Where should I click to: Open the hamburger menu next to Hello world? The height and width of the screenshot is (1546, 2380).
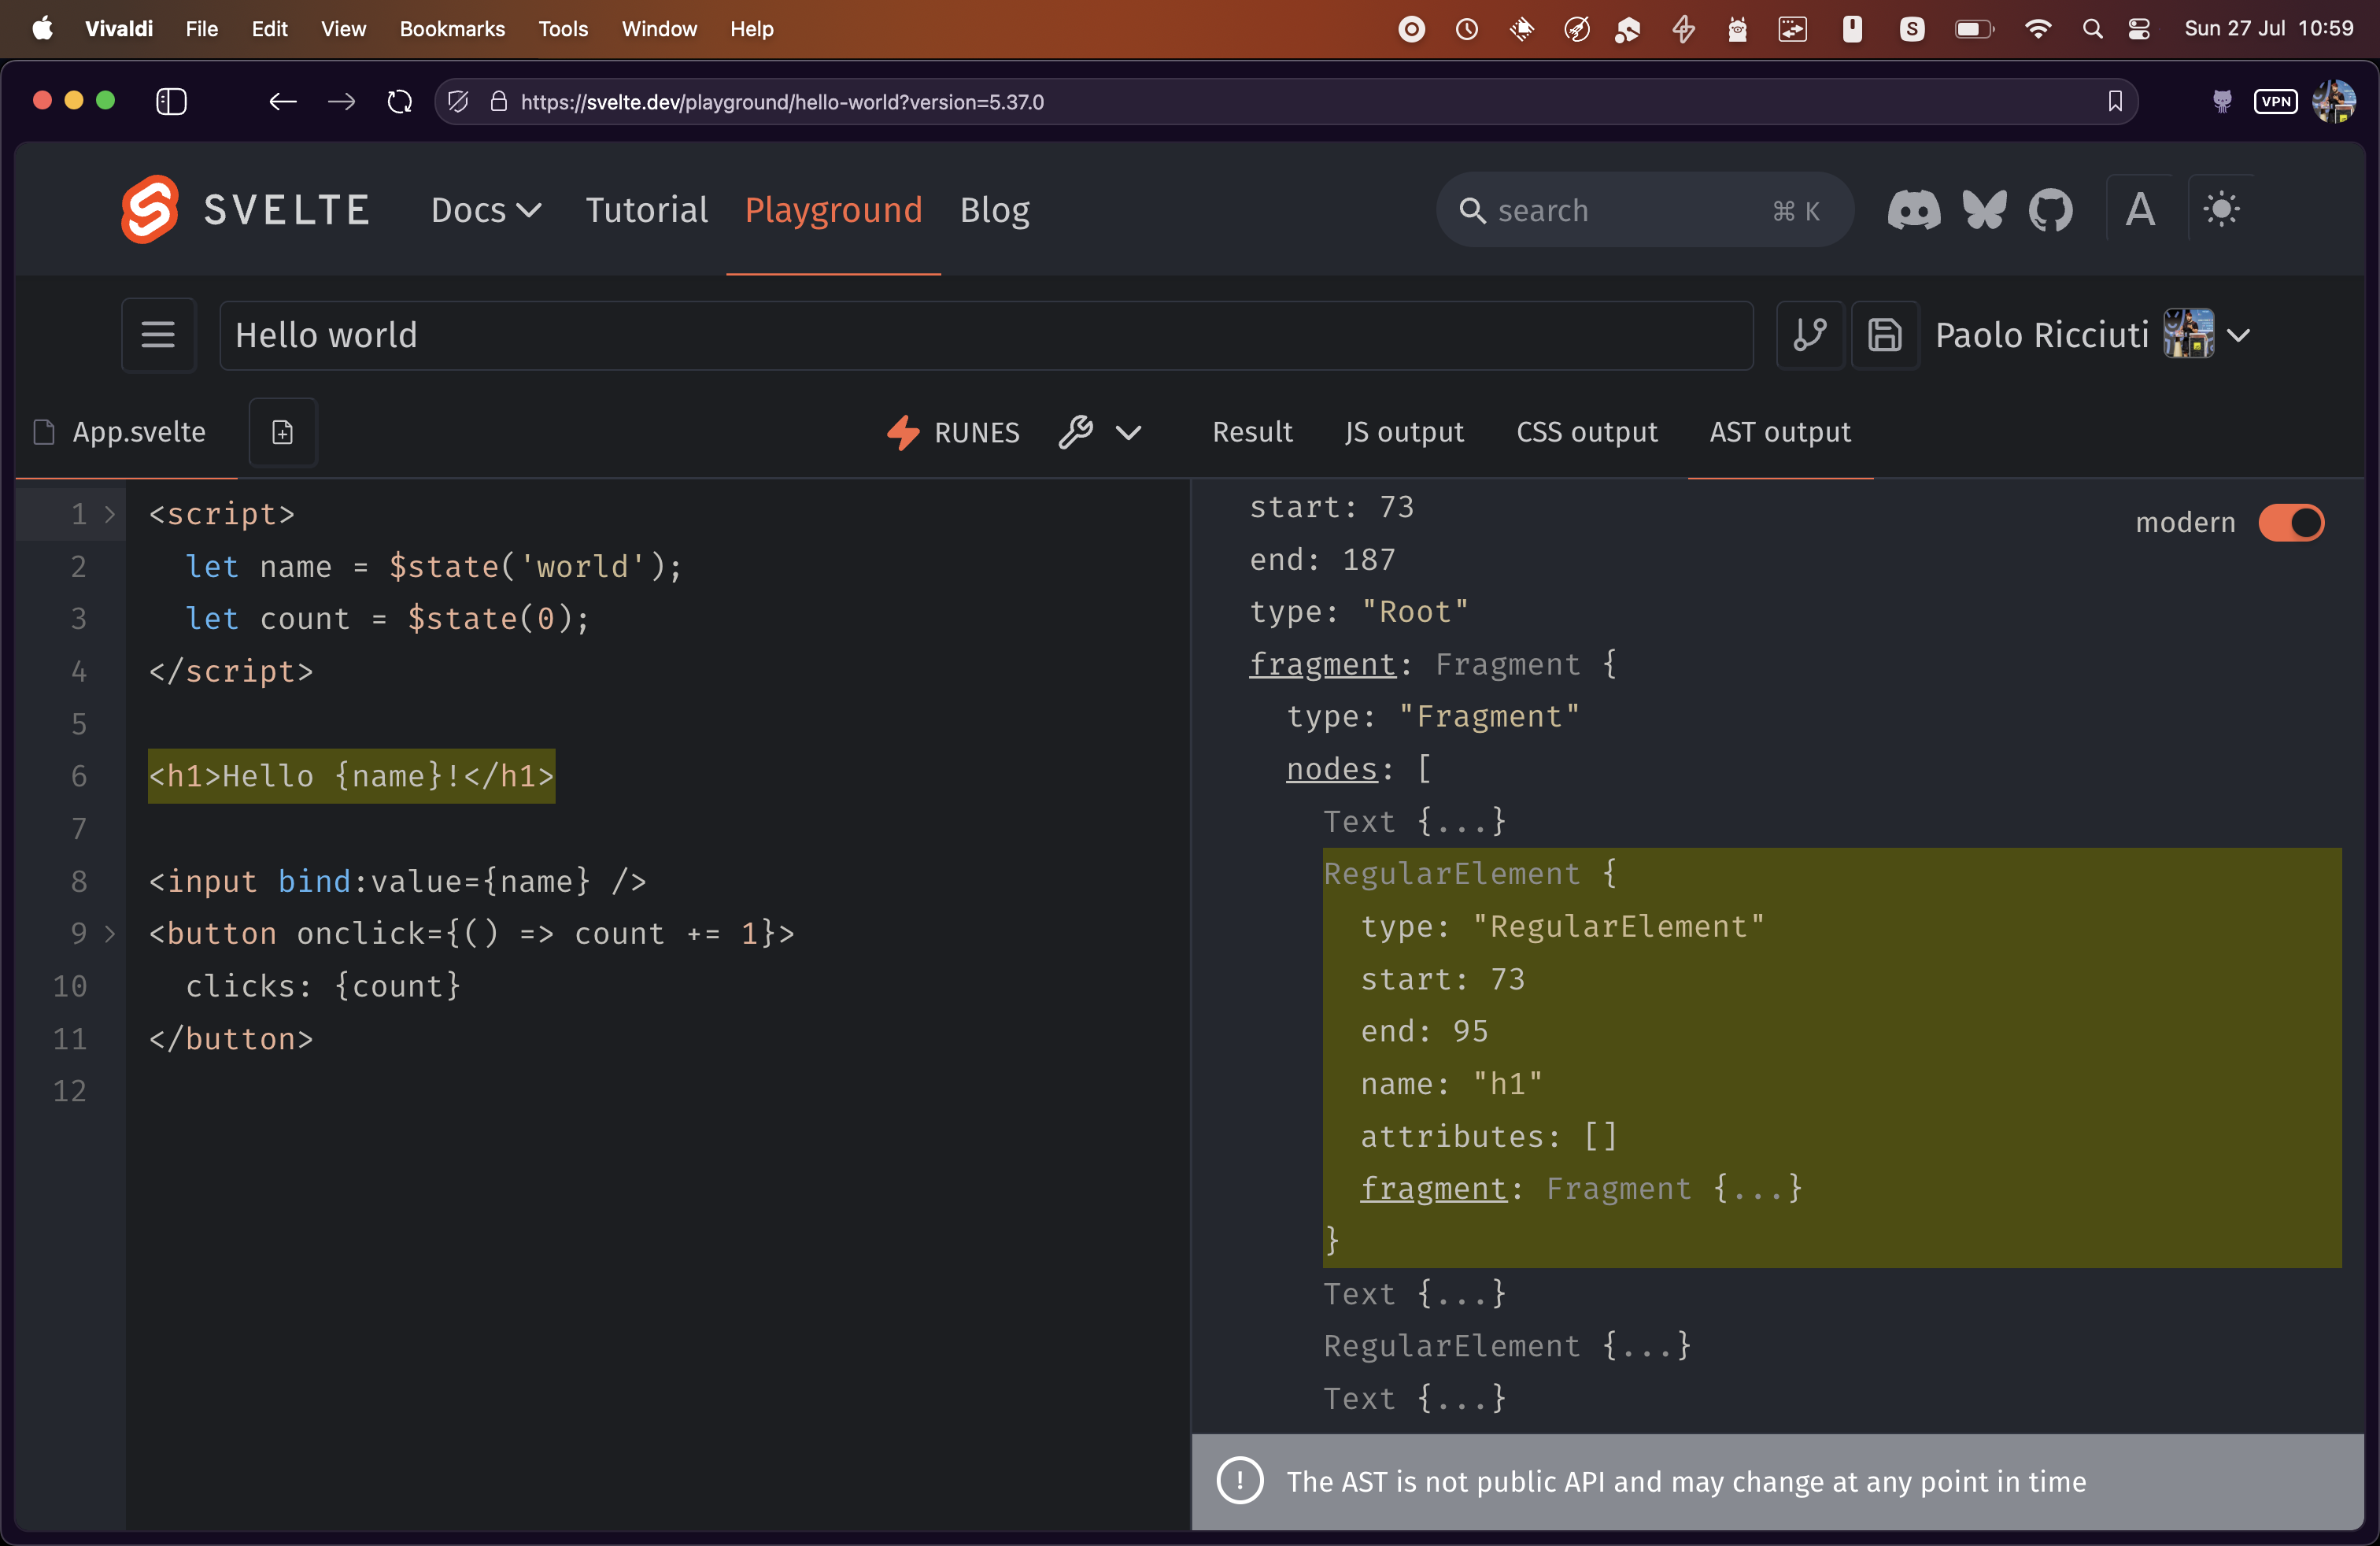click(158, 335)
